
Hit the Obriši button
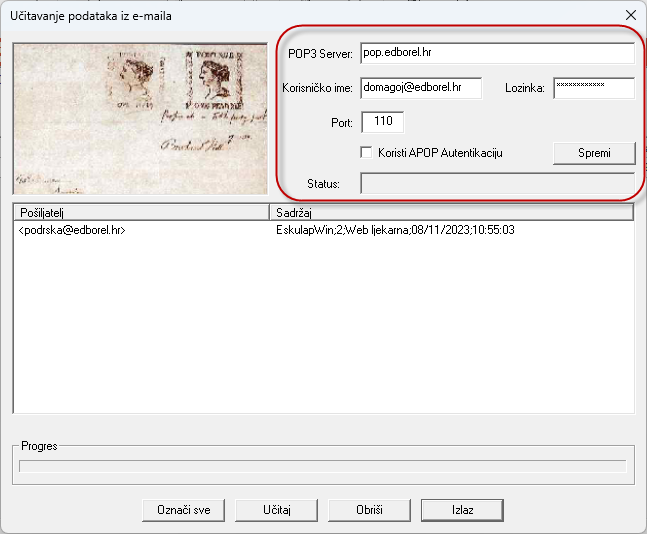[x=369, y=510]
